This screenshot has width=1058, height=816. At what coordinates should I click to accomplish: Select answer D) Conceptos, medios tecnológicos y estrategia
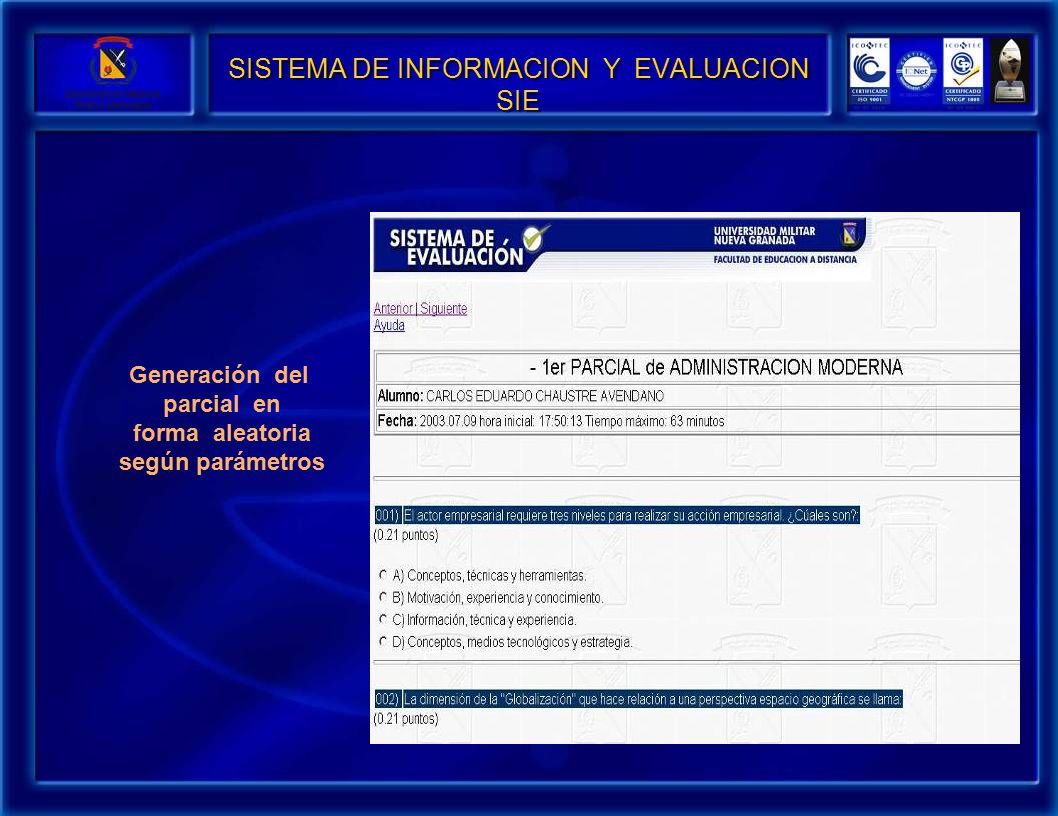coord(383,641)
